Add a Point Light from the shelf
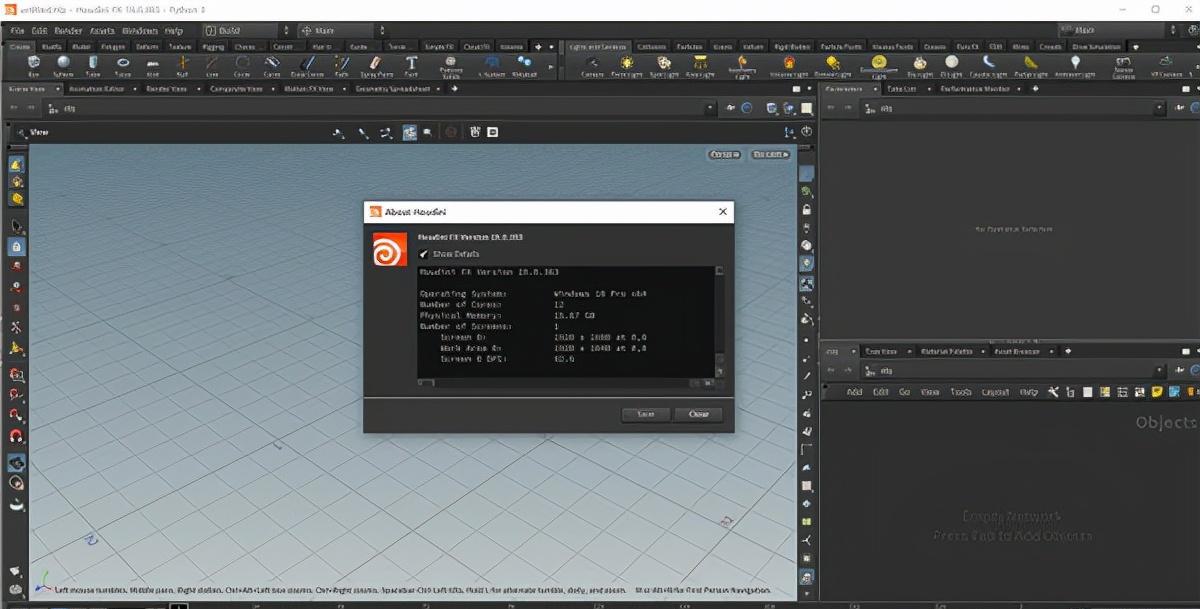 pos(626,66)
